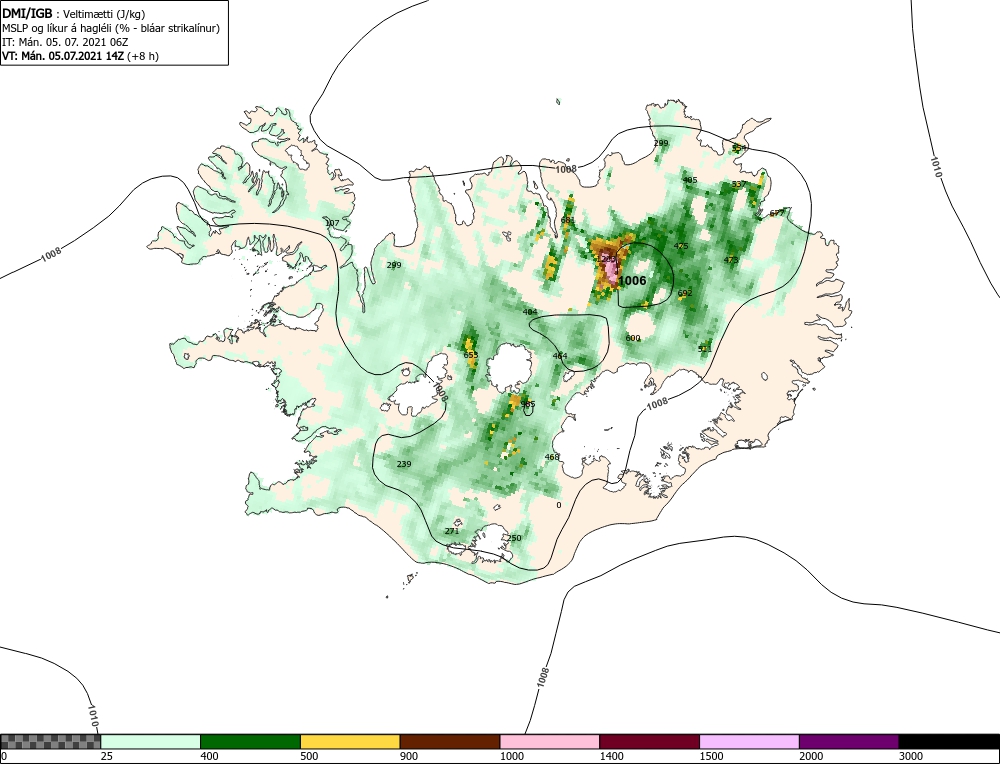Click the 985 value on the map

click(x=528, y=404)
